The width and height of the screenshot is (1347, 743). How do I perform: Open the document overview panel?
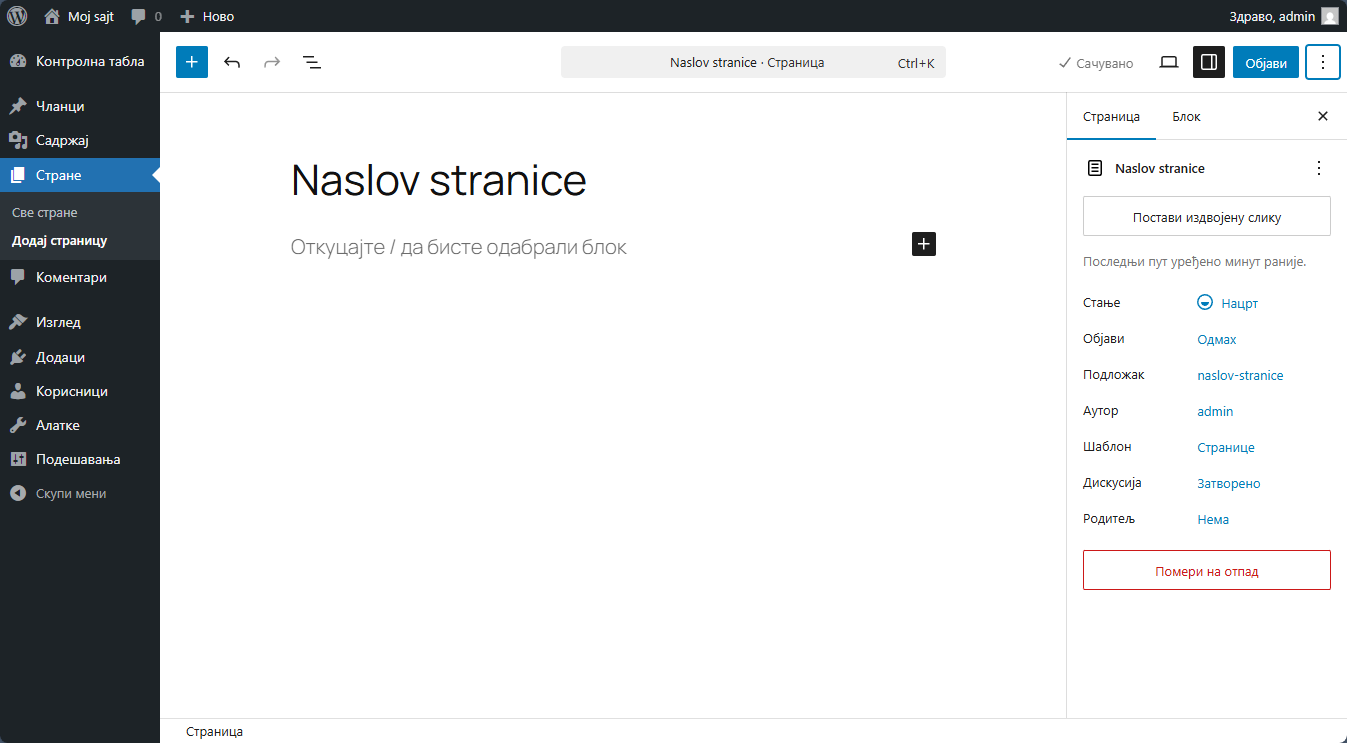pyautogui.click(x=311, y=61)
